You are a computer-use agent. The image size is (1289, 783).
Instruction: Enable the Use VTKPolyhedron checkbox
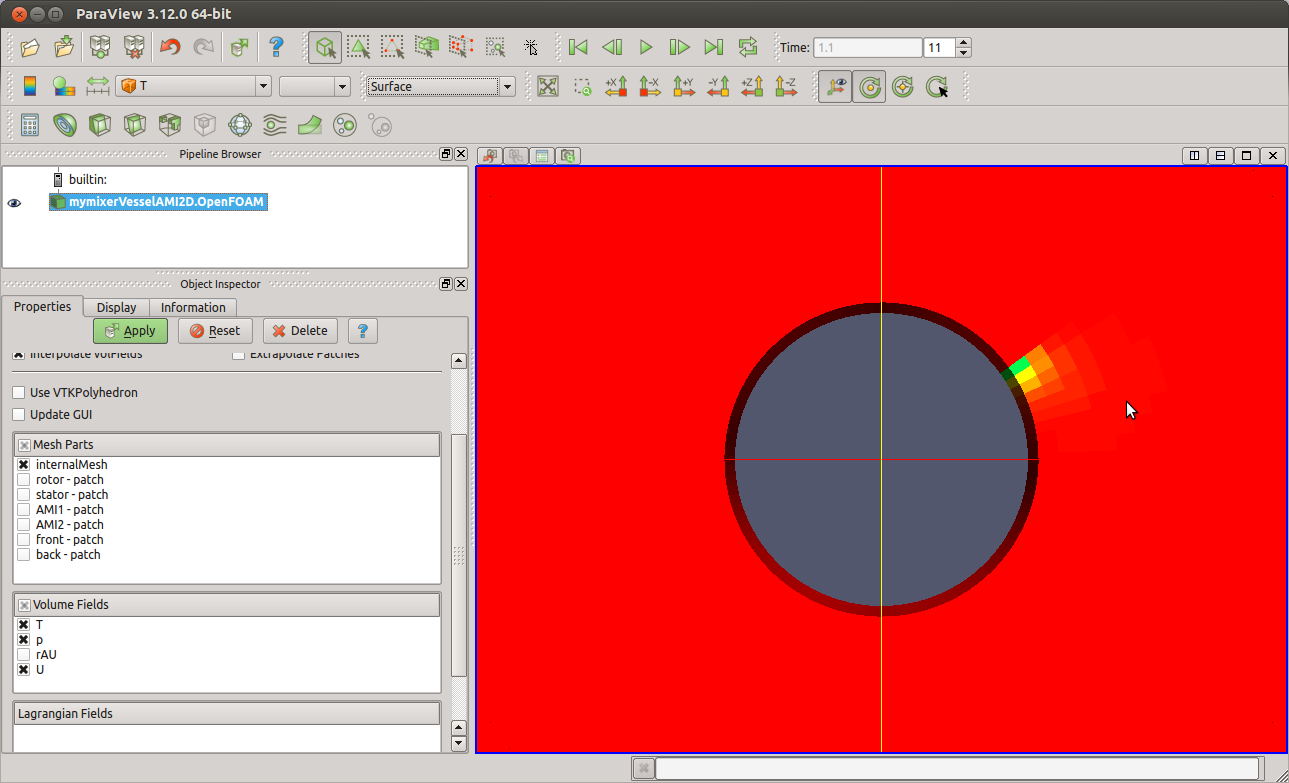pos(19,393)
